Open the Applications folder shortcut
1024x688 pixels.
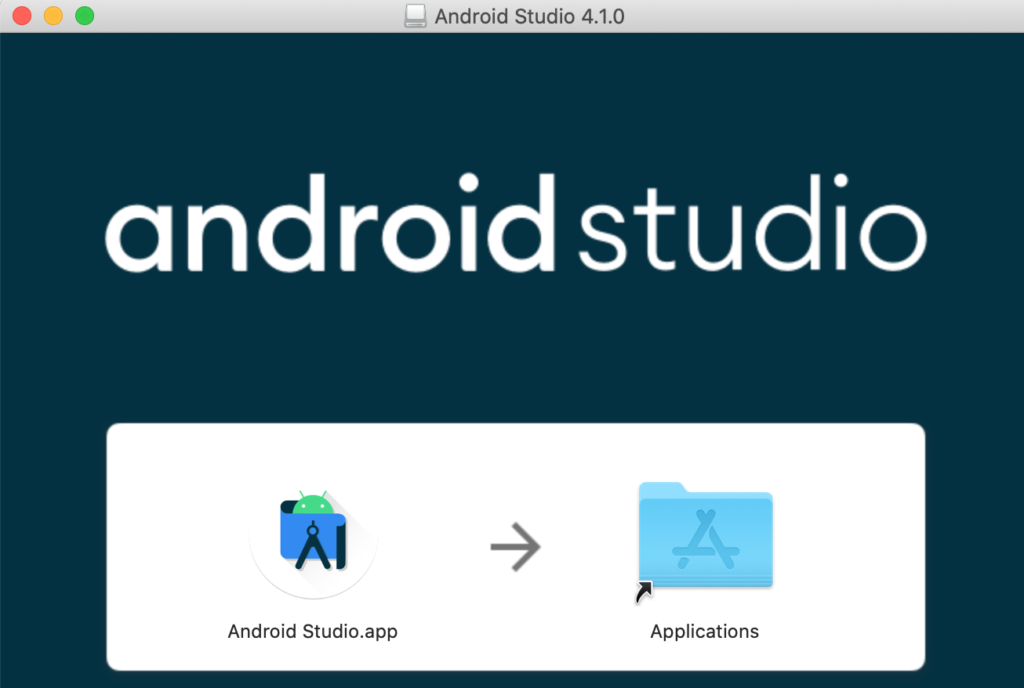(x=705, y=541)
